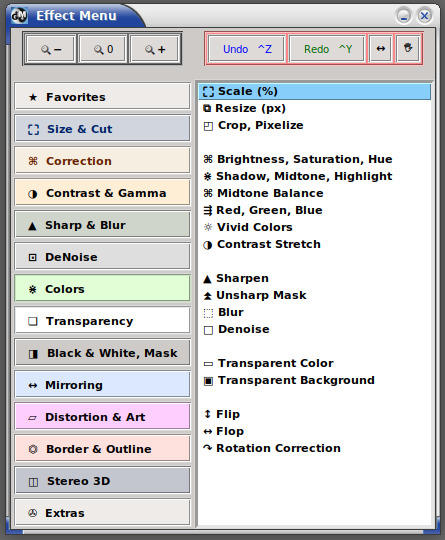445x540 pixels.
Task: Click the rightmost toolbar icon after the double-arrow
Action: (x=408, y=48)
